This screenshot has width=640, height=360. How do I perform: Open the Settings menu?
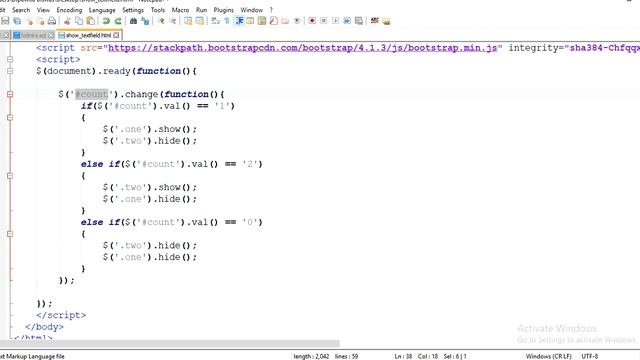pyautogui.click(x=133, y=10)
